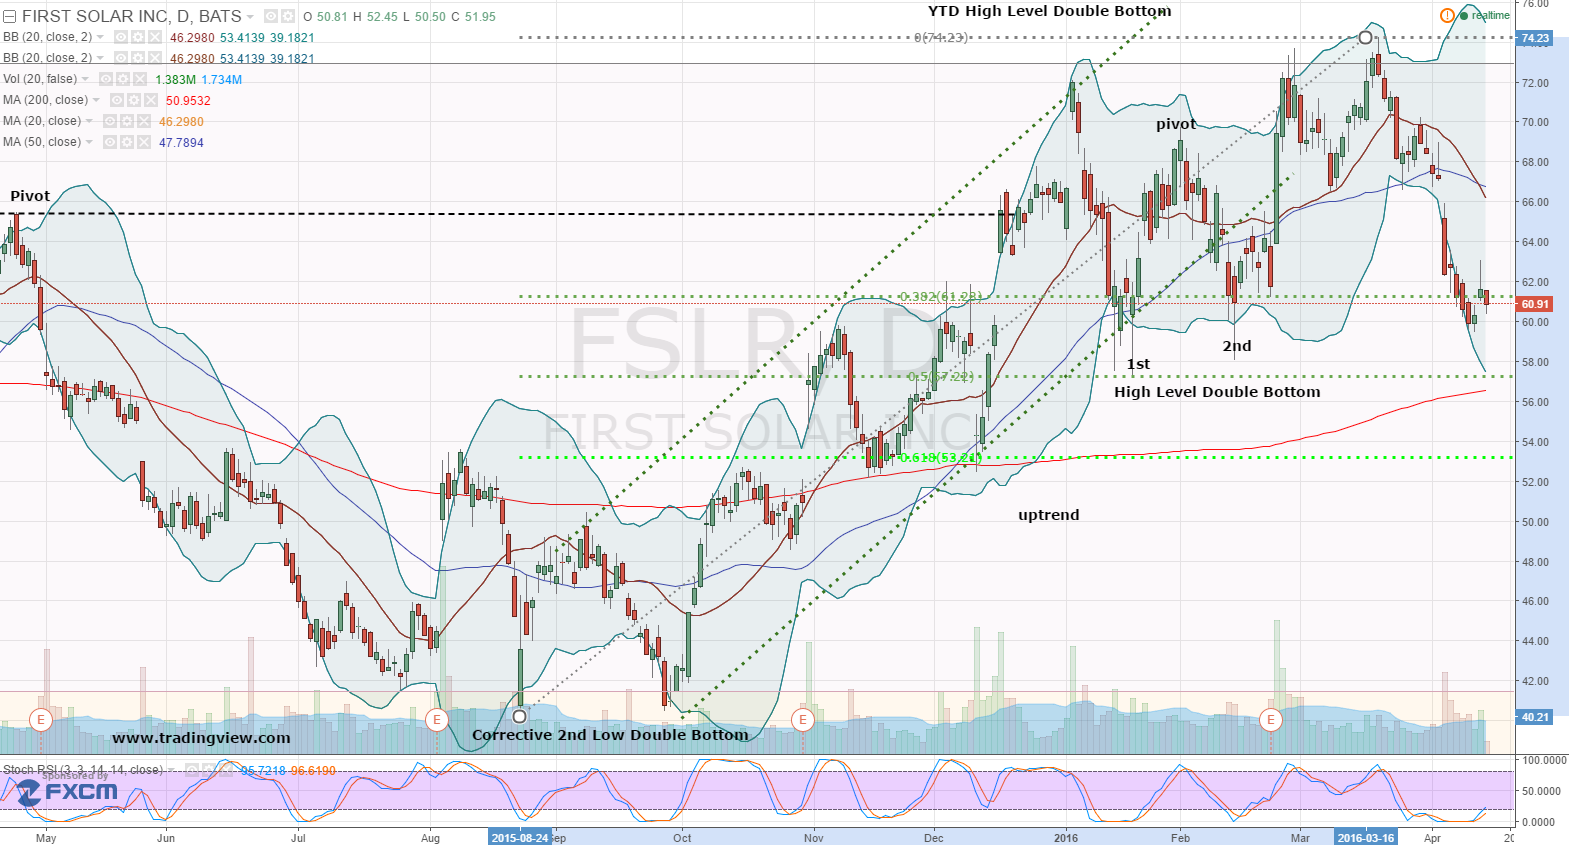Click the Stoch RSI value 95.7218
1569x845 pixels.
point(263,771)
